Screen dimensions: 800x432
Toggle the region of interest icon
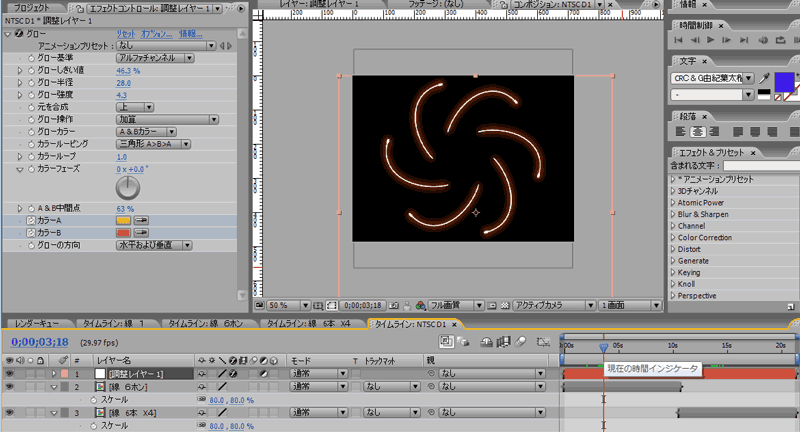[x=492, y=306]
